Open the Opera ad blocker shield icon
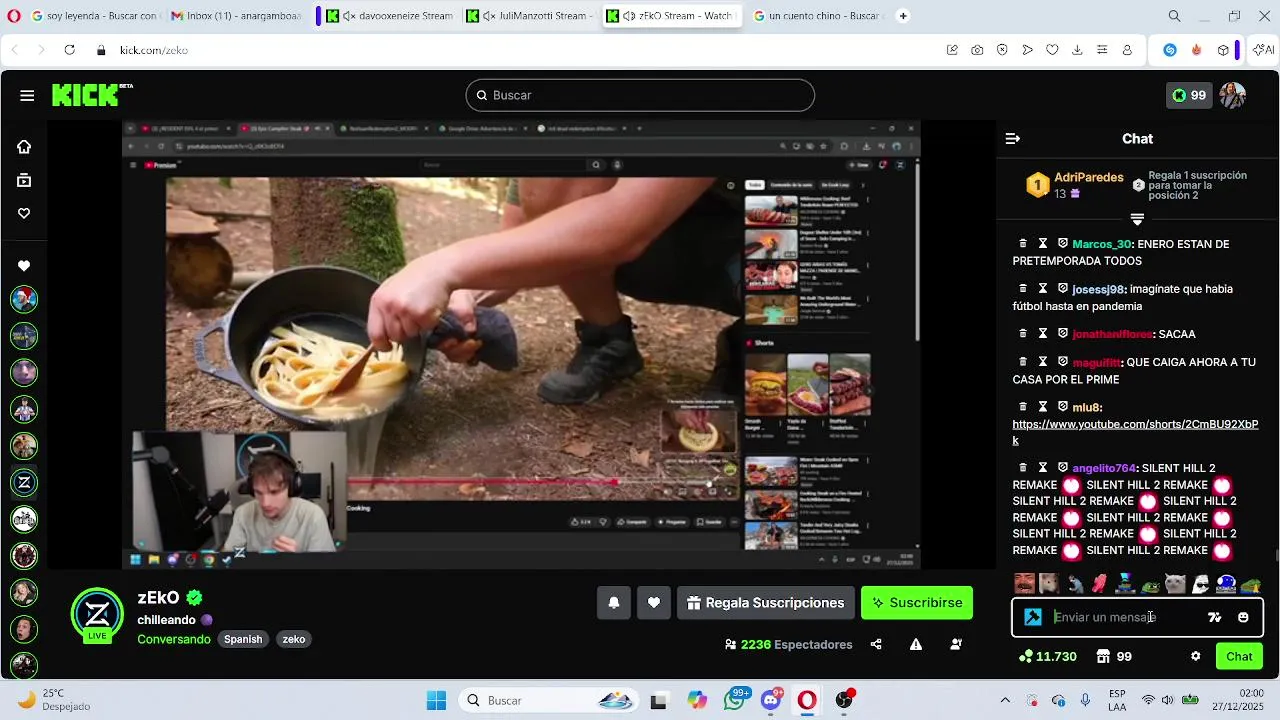Image resolution: width=1280 pixels, height=720 pixels. tap(1002, 50)
